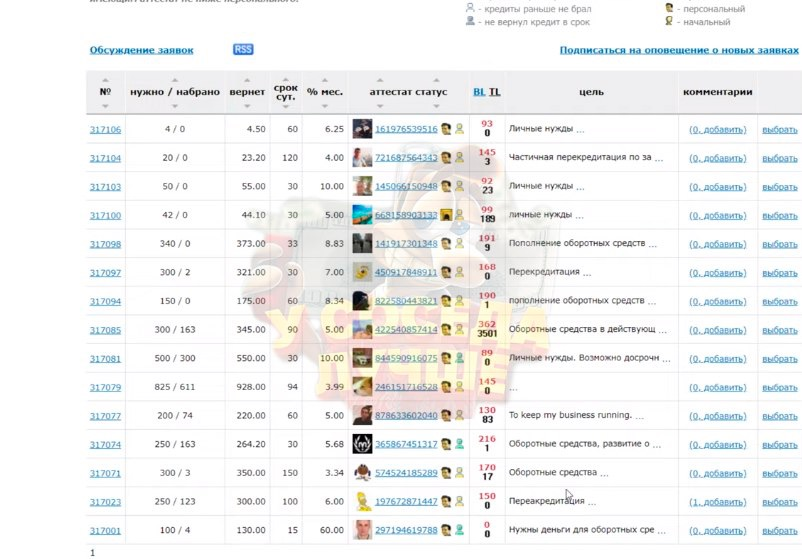Open comments (1, добавить) for request 317023
Image resolution: width=802 pixels, height=559 pixels.
[718, 503]
